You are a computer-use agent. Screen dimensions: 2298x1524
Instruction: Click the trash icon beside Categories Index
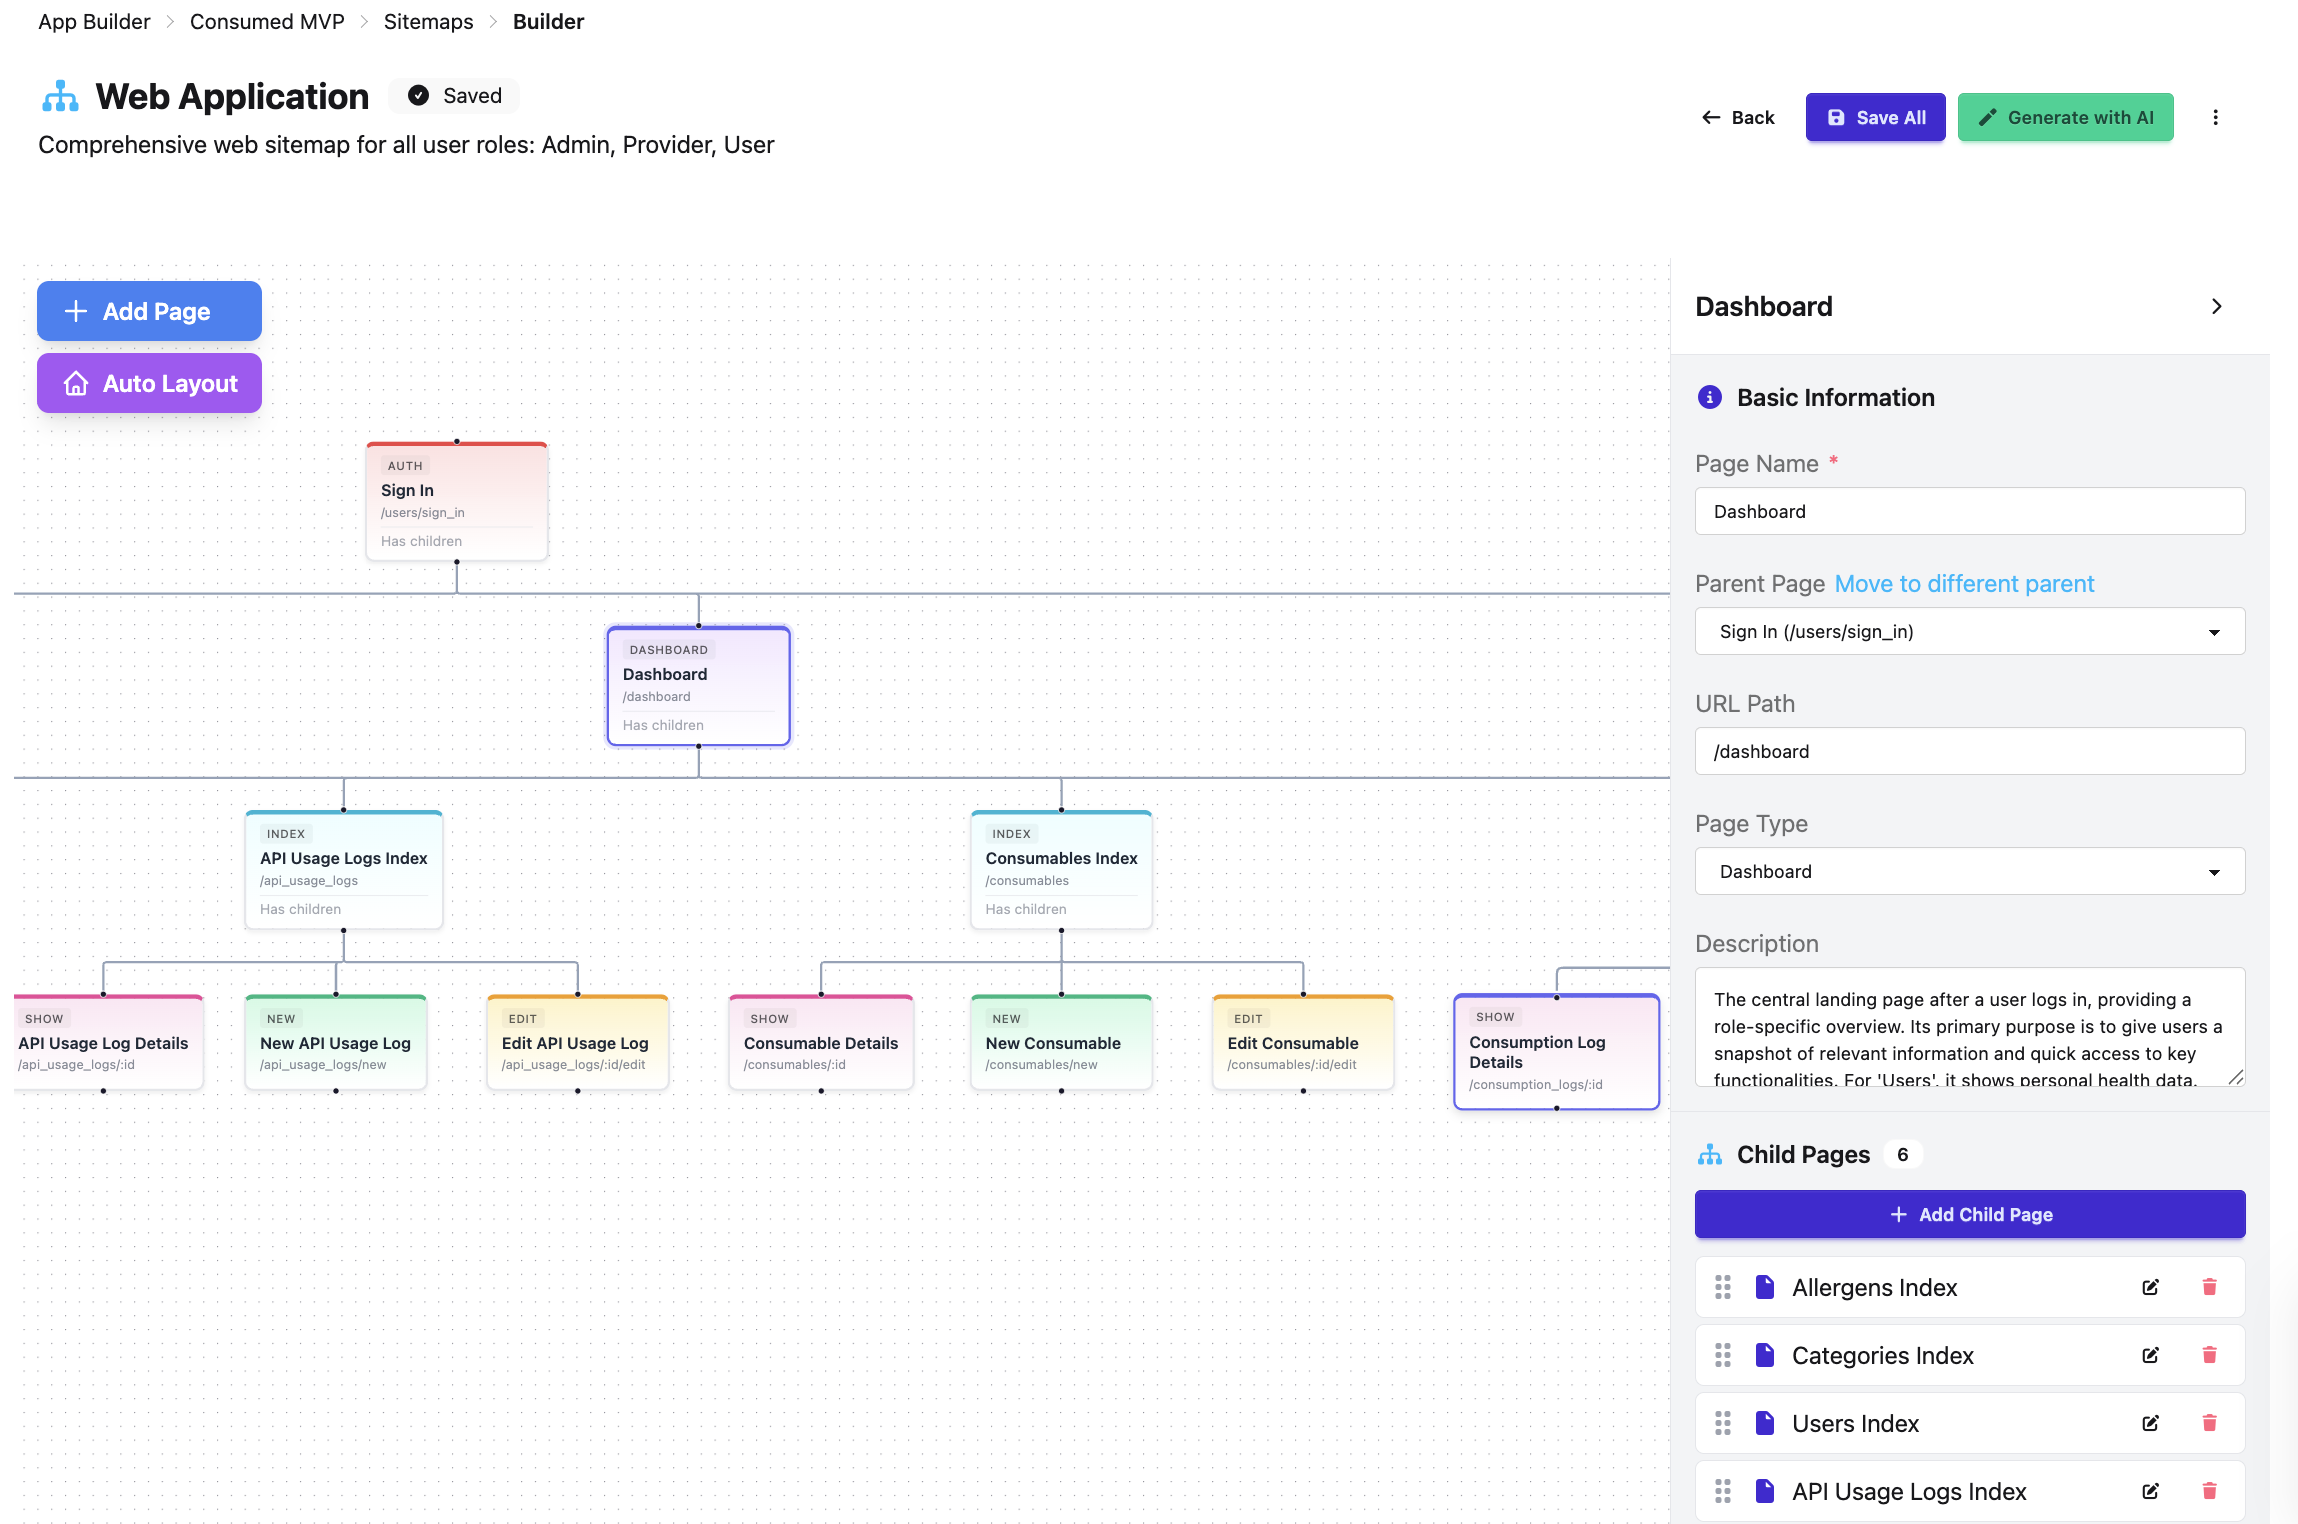coord(2209,1355)
